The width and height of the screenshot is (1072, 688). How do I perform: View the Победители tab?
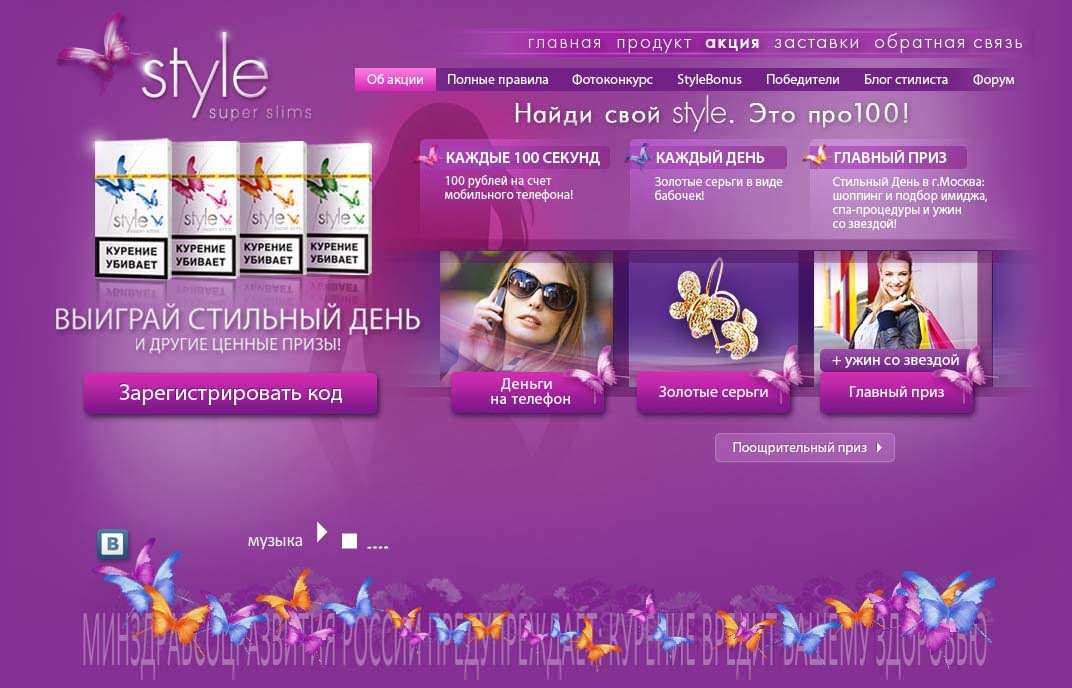[x=803, y=79]
